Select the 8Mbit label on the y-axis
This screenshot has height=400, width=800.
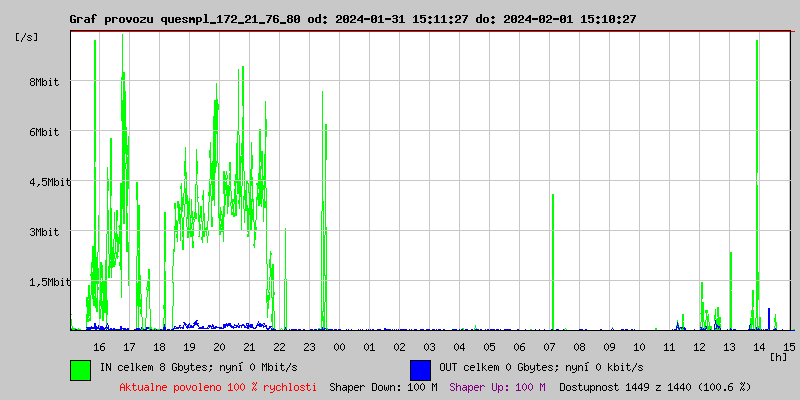pyautogui.click(x=44, y=82)
